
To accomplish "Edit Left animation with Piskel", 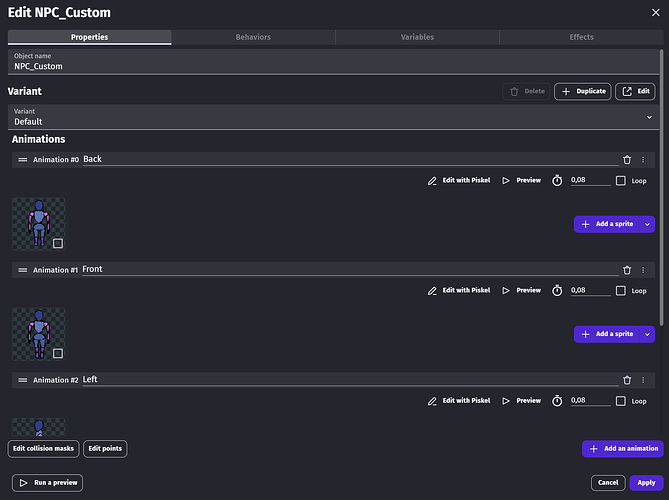I will pos(459,401).
